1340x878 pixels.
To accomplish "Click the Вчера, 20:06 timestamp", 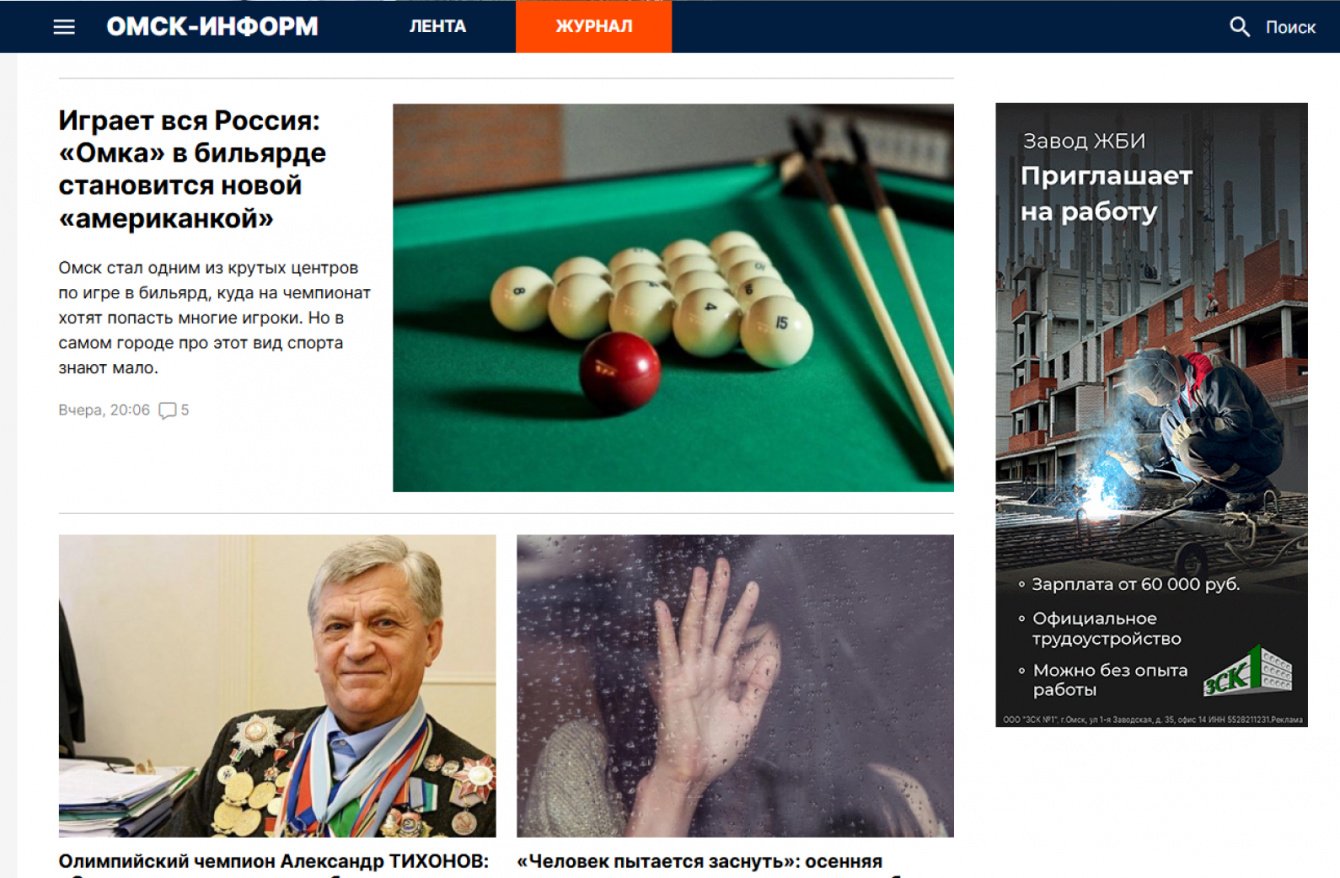I will point(104,410).
